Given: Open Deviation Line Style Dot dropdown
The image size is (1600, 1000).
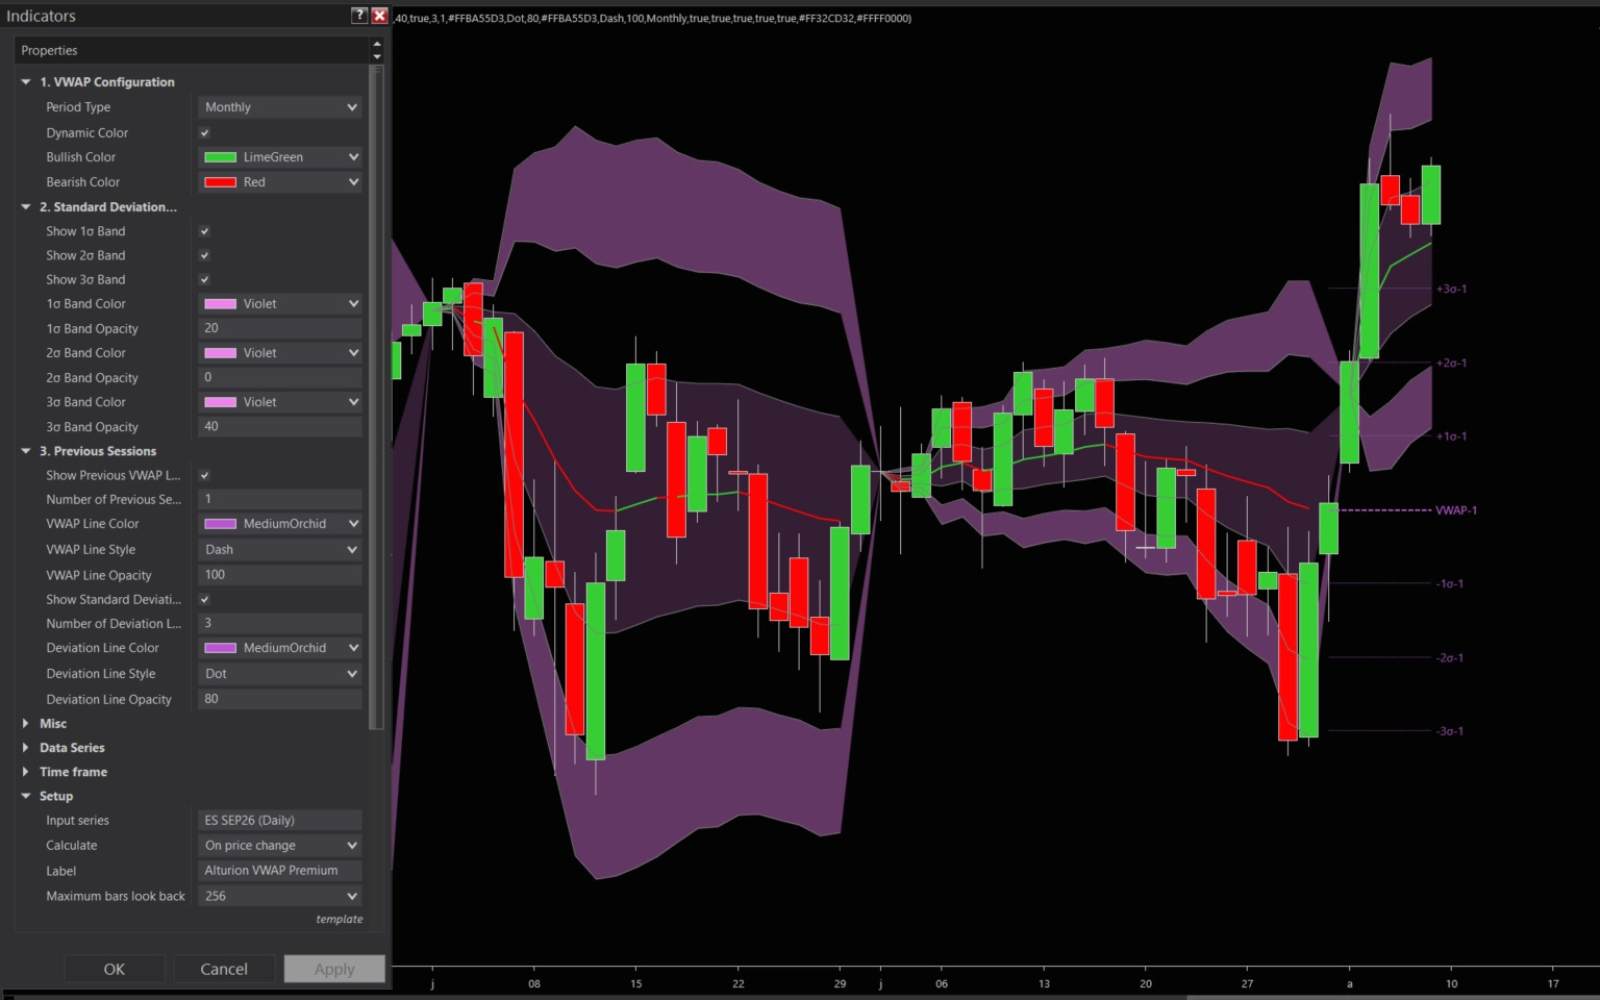Looking at the screenshot, I should click(x=280, y=674).
